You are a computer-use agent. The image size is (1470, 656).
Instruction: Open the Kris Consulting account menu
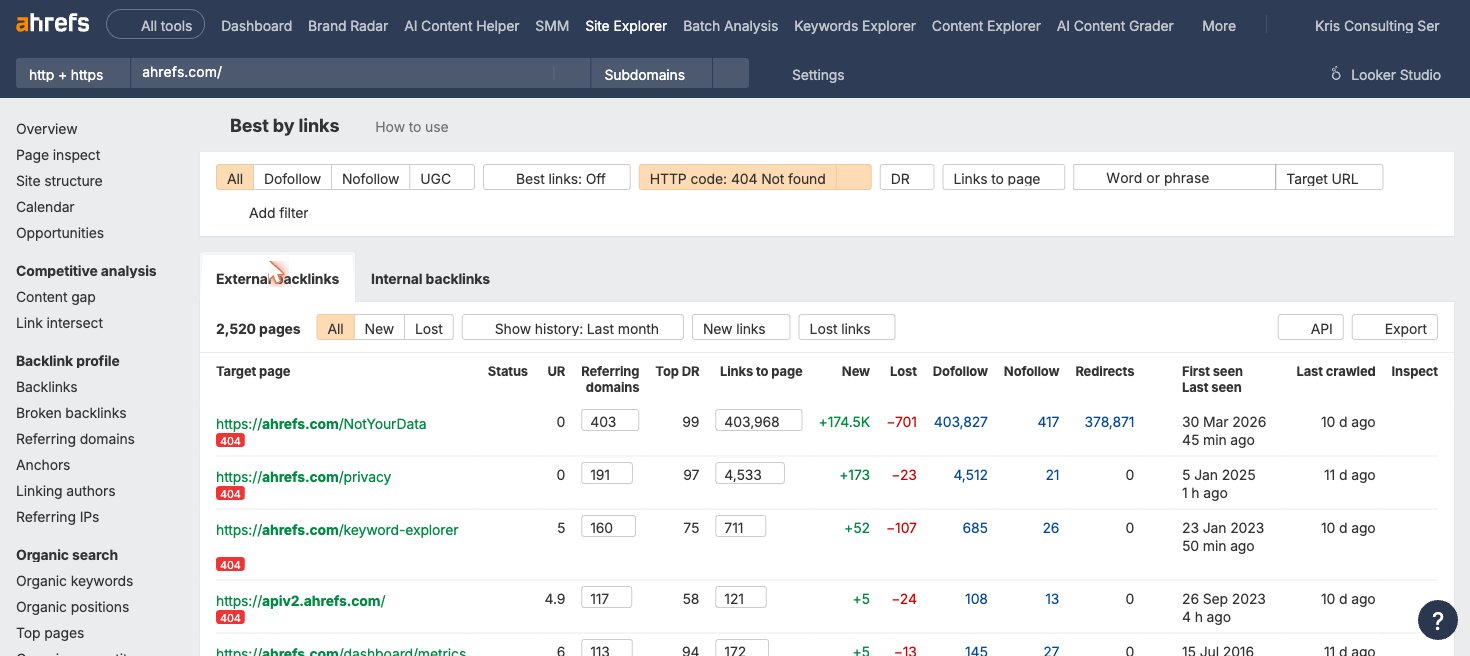coord(1377,26)
